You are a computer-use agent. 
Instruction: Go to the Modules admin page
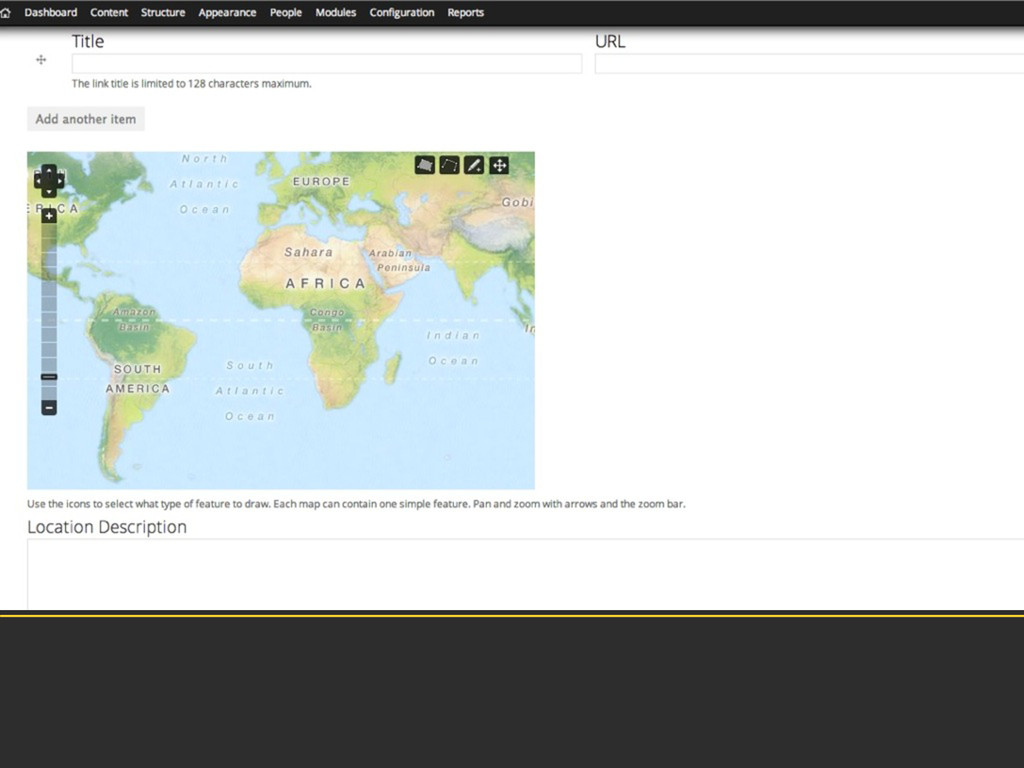335,13
